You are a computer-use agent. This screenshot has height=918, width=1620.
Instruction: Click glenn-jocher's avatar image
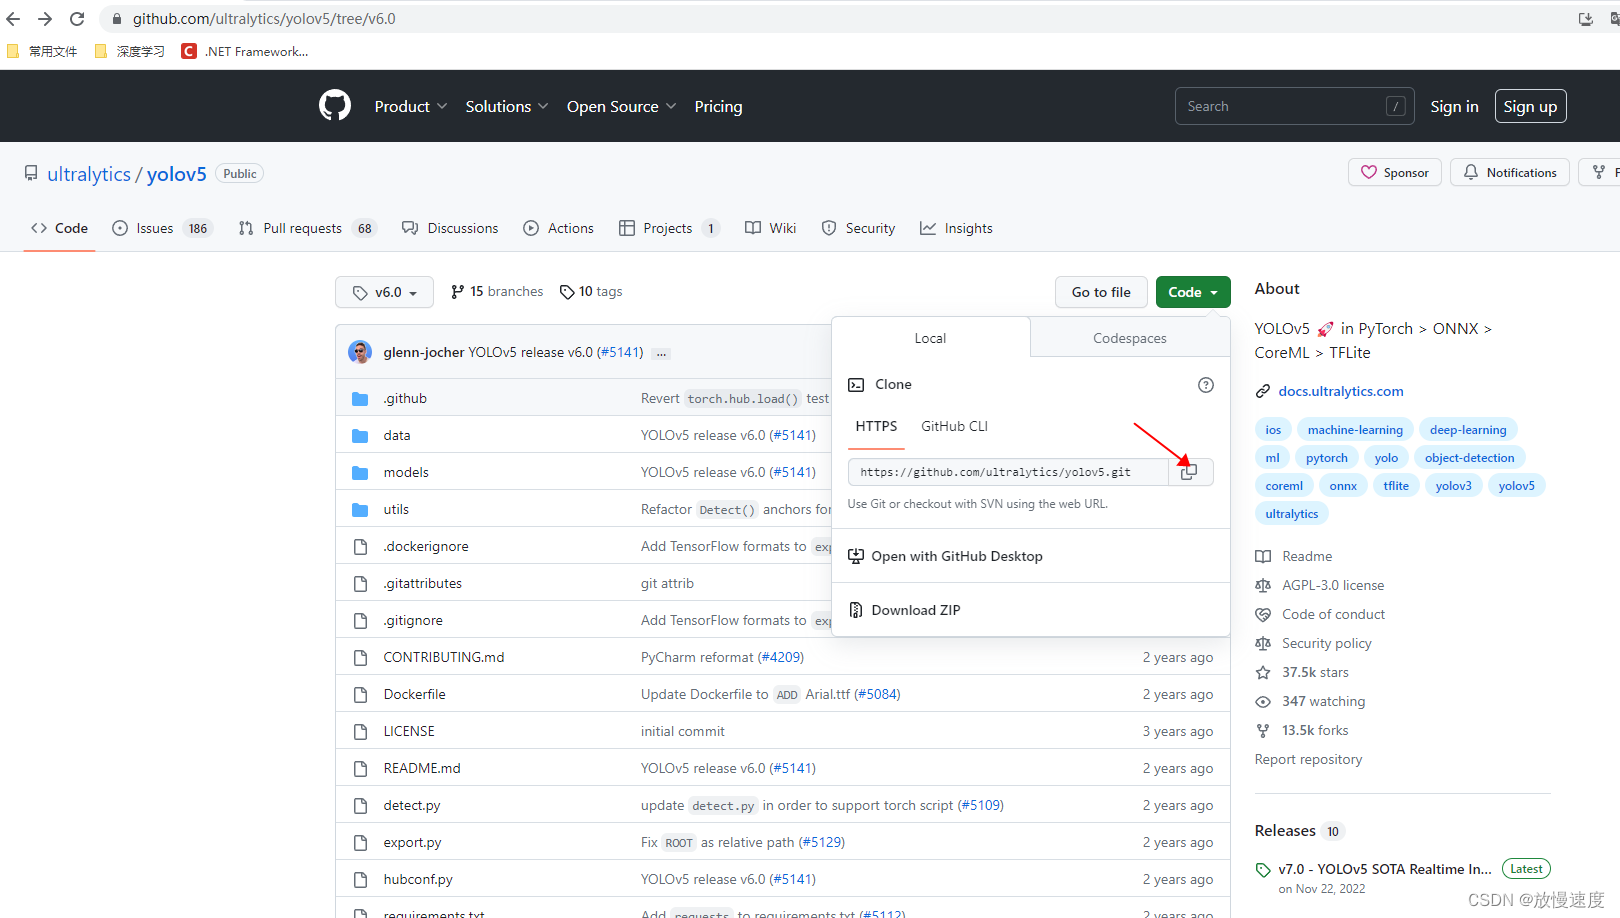[360, 352]
